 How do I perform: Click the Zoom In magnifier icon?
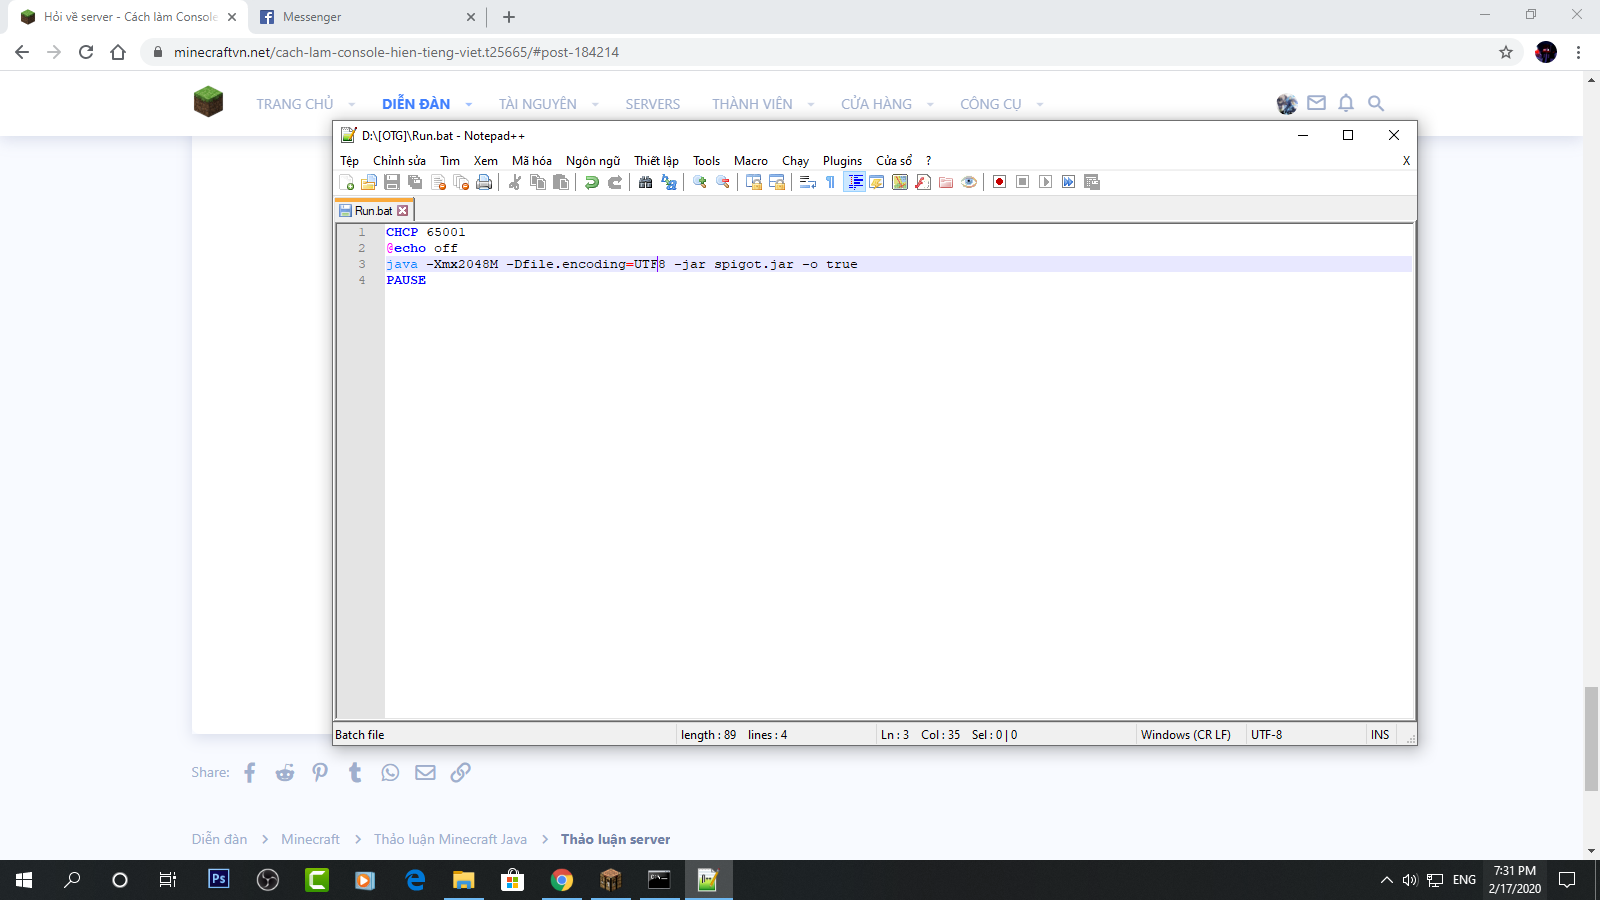pyautogui.click(x=700, y=182)
